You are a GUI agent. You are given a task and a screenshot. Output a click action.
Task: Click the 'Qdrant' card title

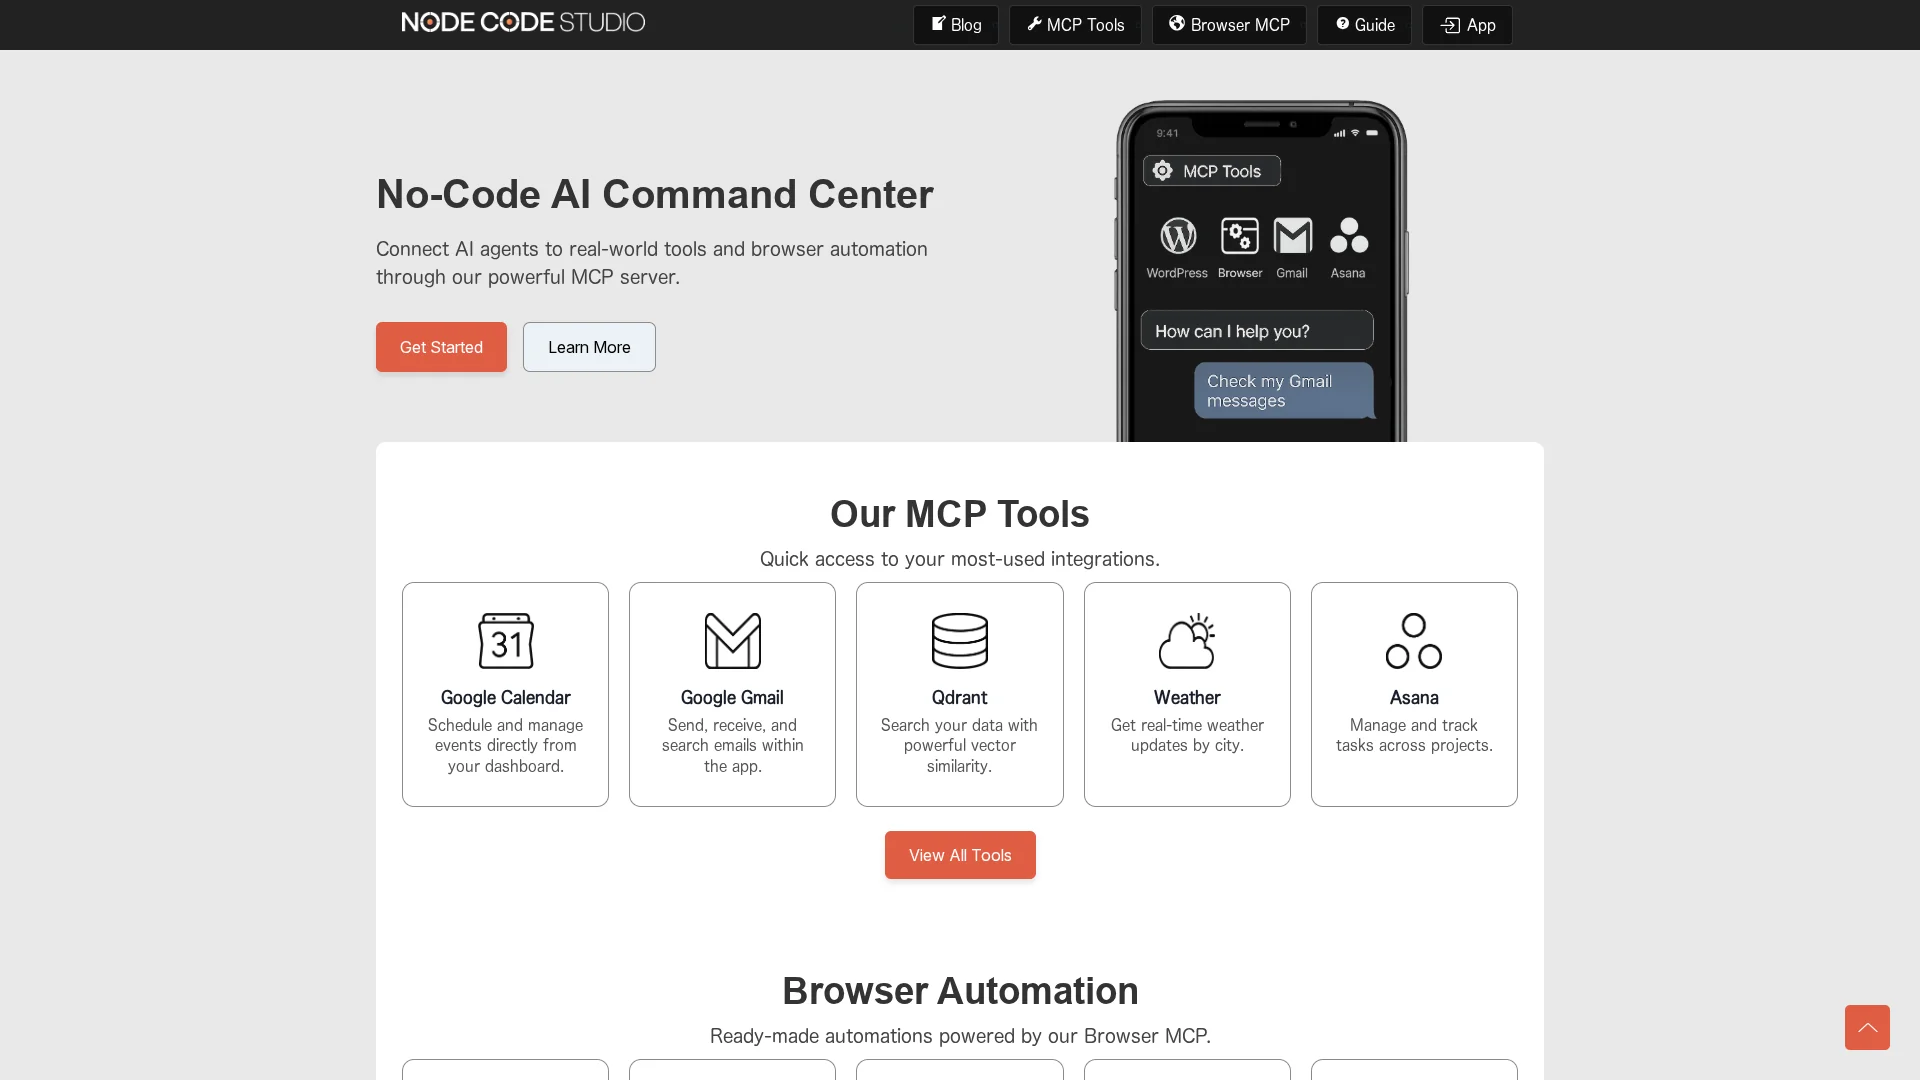[x=959, y=697]
